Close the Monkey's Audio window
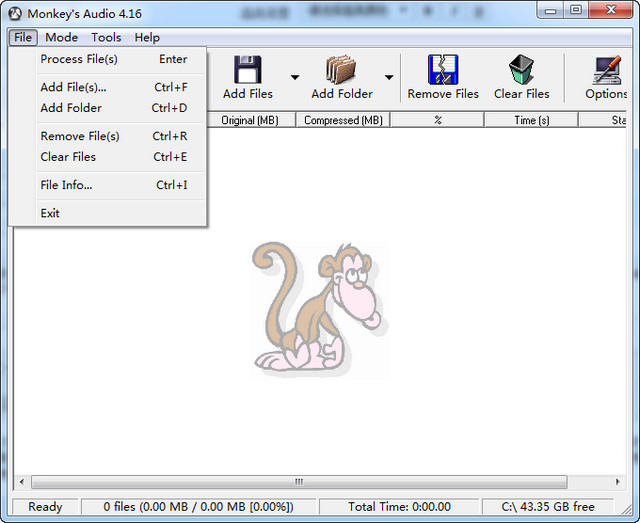The height and width of the screenshot is (523, 640). coord(611,11)
